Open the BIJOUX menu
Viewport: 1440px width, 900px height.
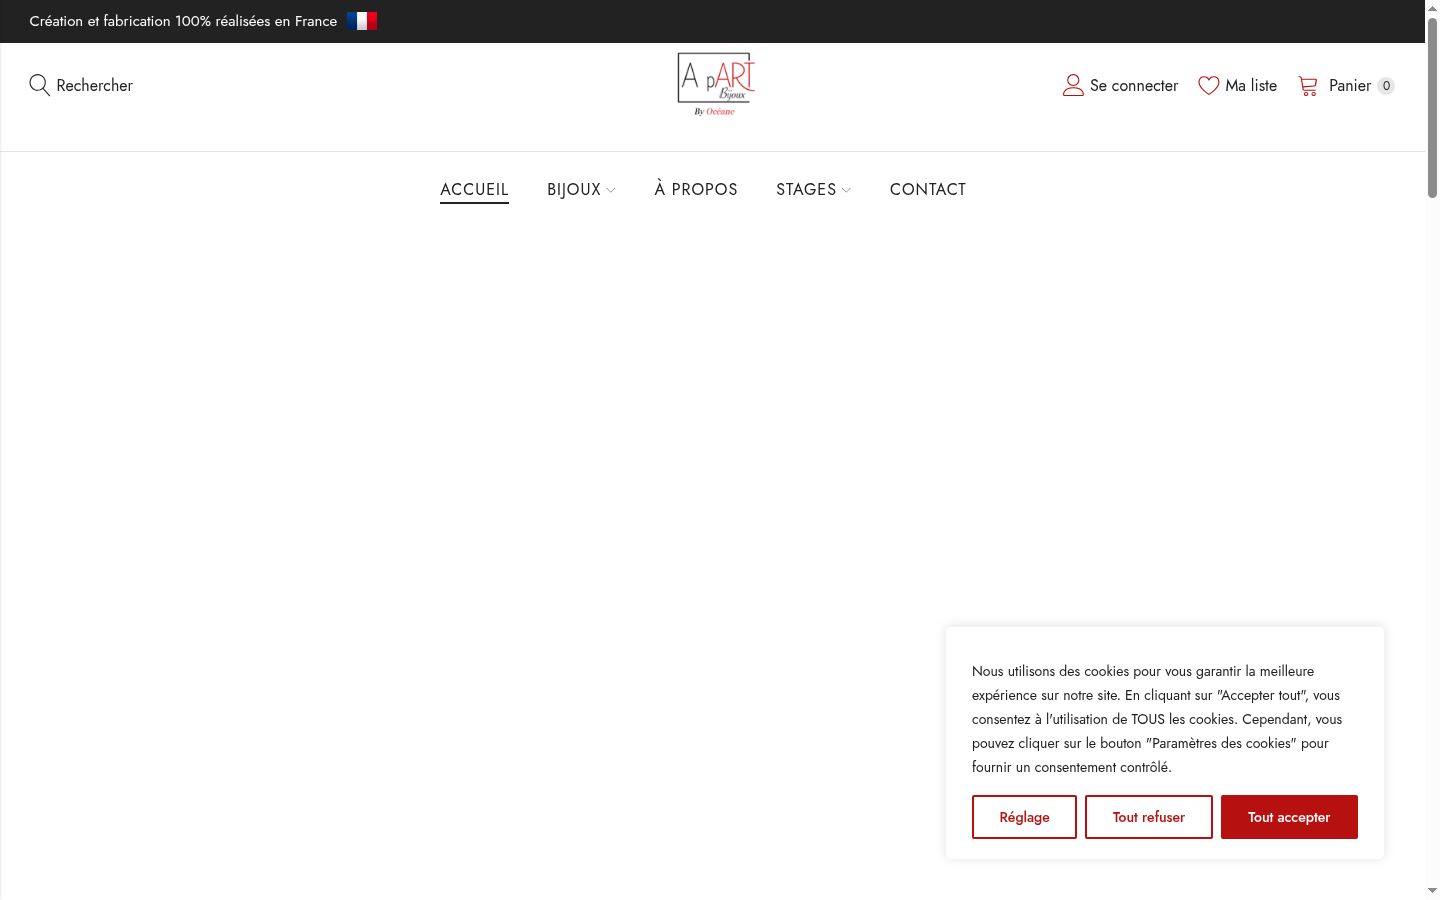pyautogui.click(x=574, y=189)
